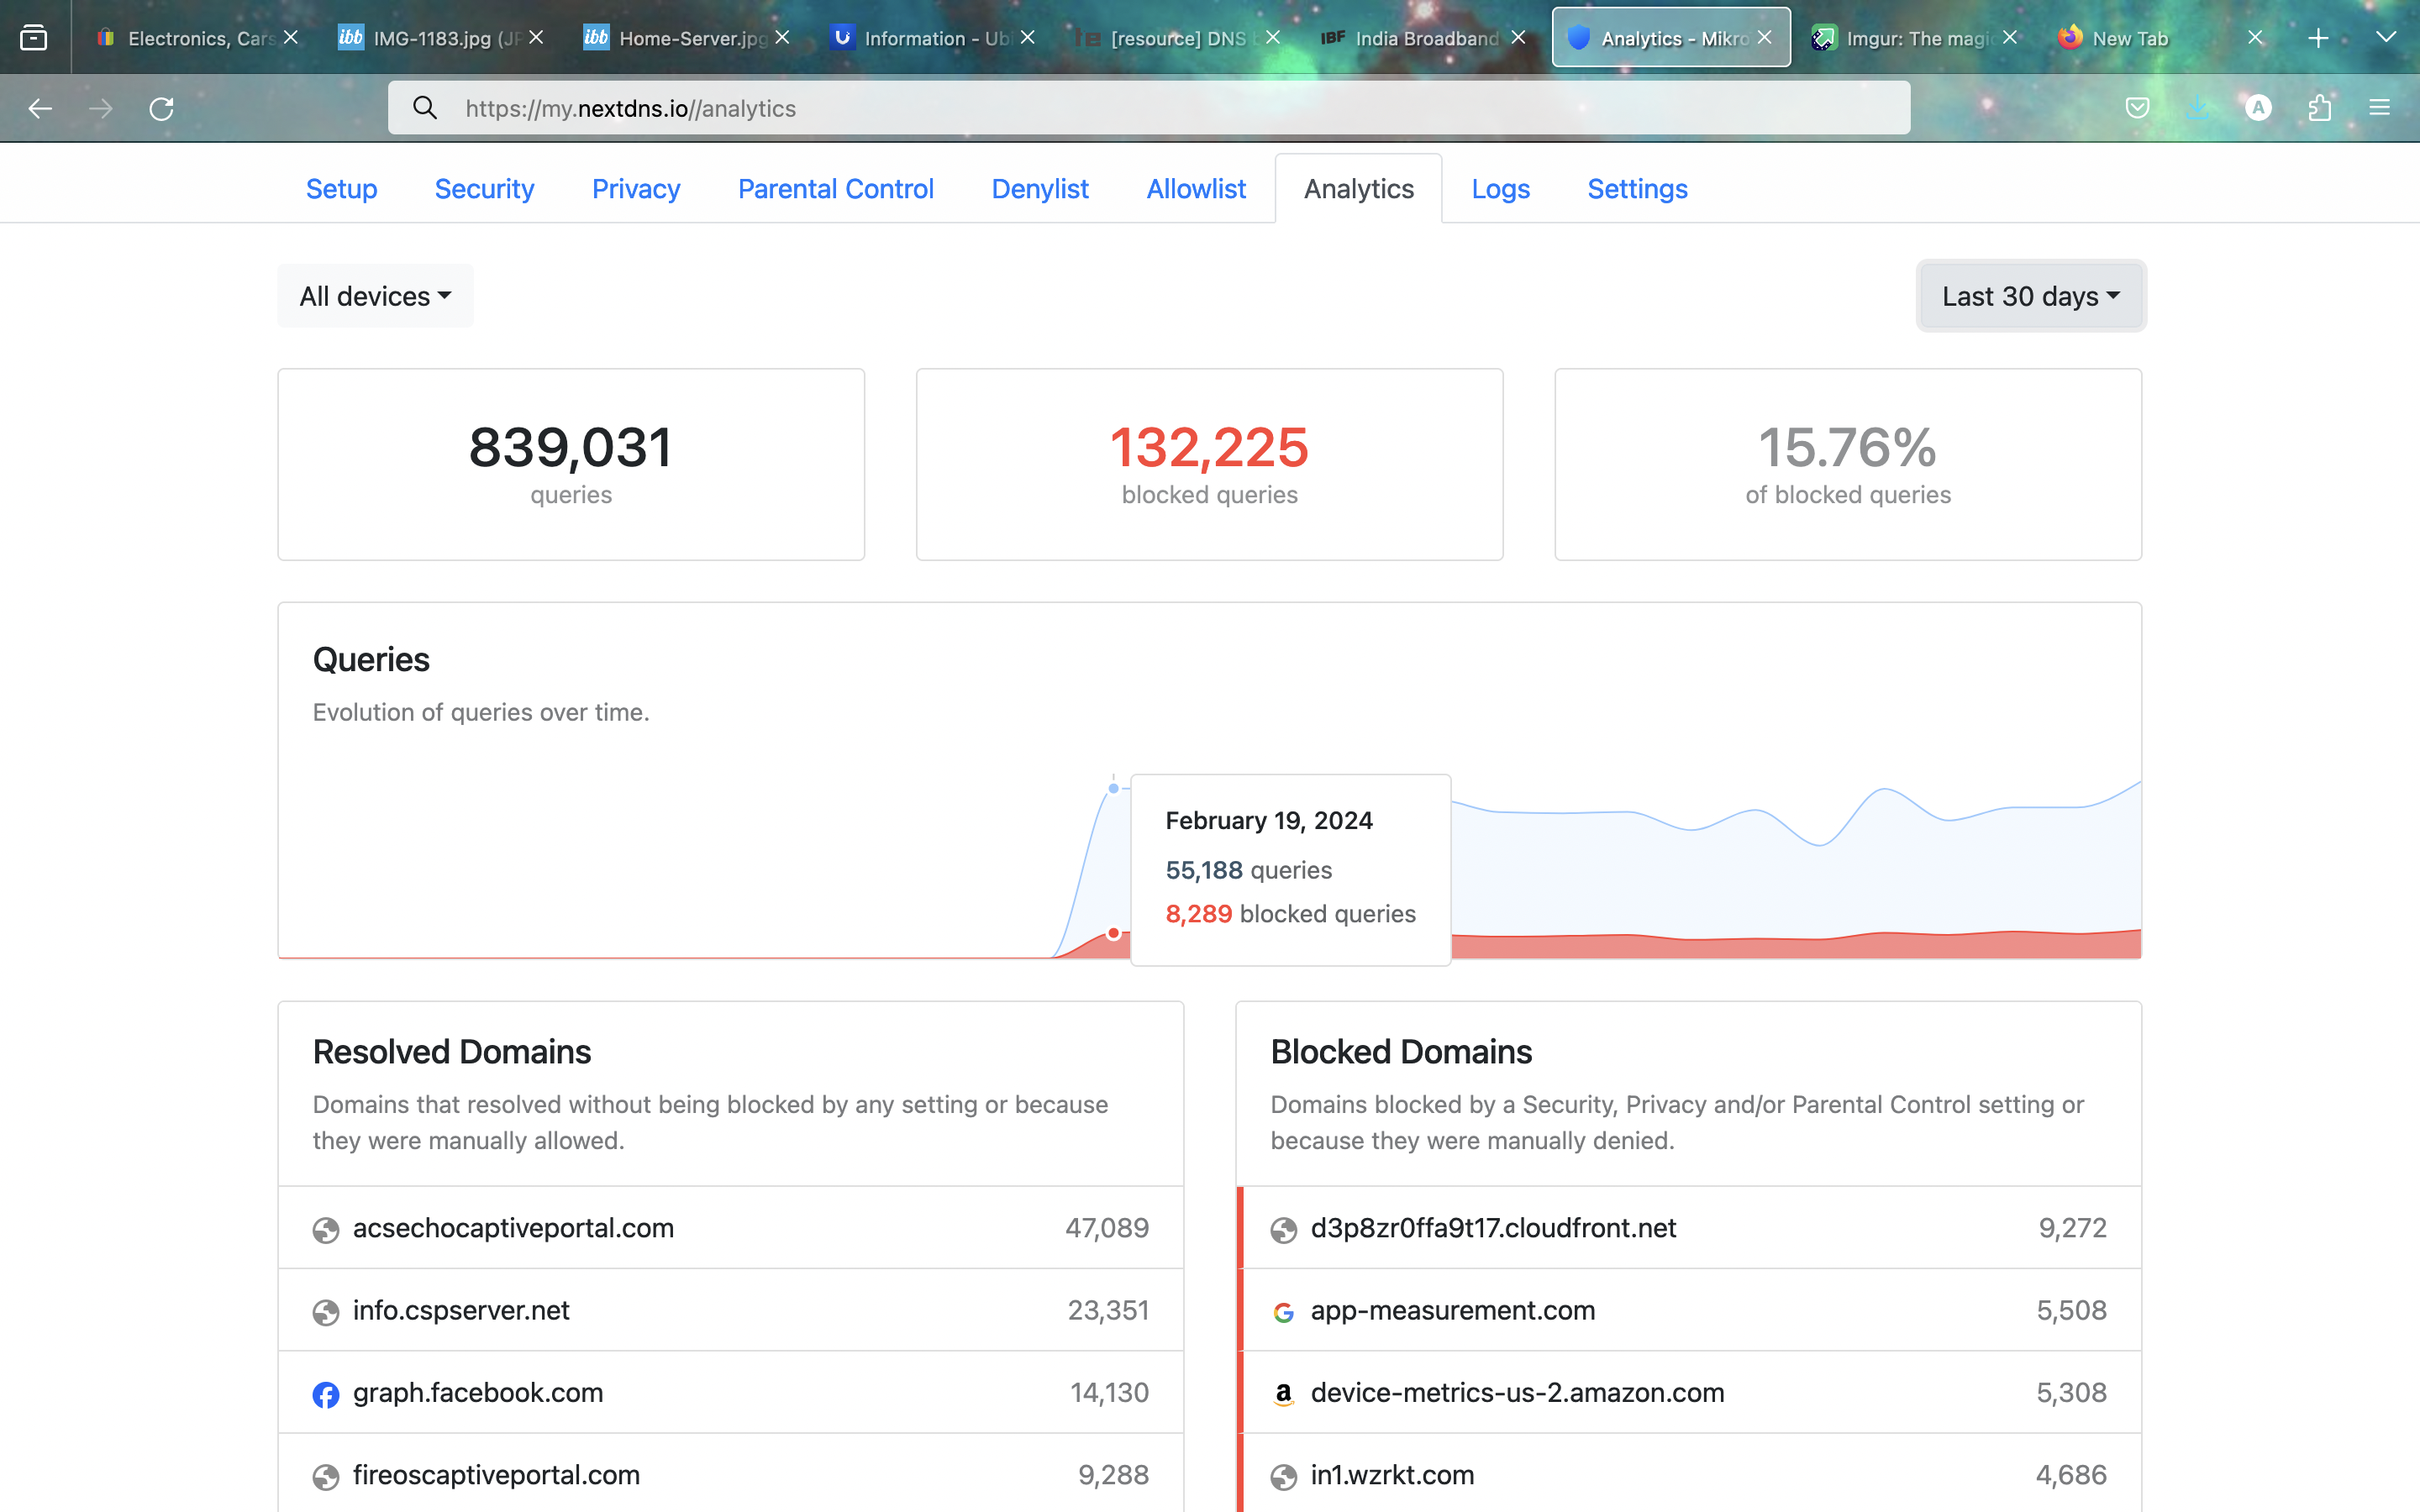Click the Firefox View icon
The height and width of the screenshot is (1512, 2420).
point(34,38)
